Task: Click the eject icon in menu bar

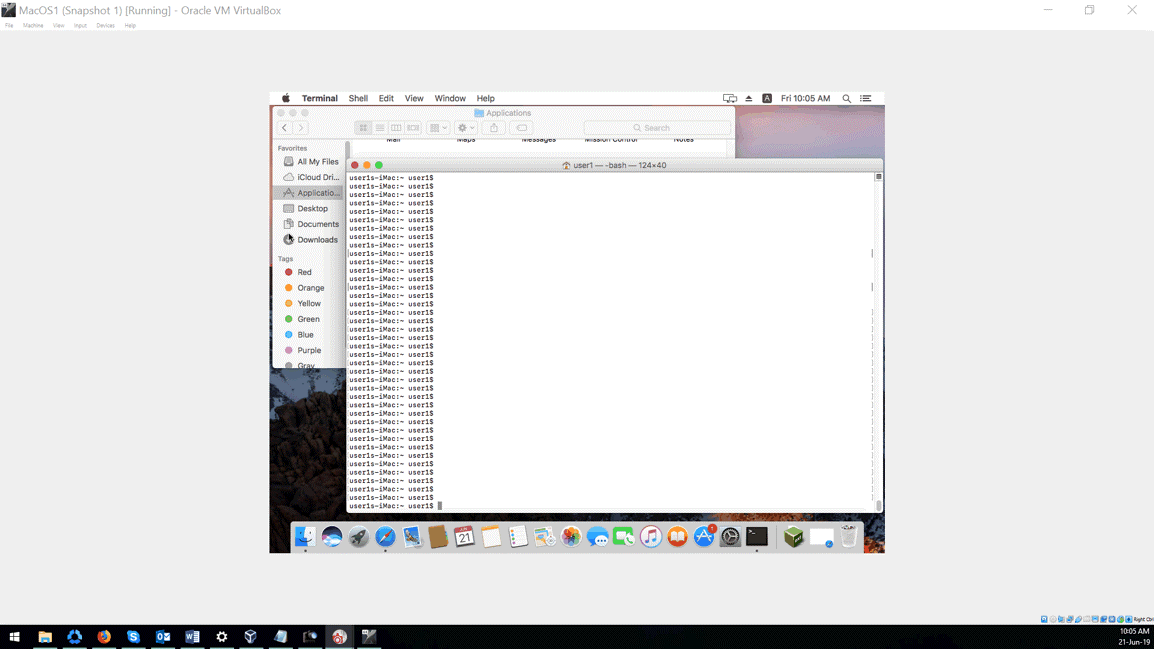Action: (x=748, y=98)
